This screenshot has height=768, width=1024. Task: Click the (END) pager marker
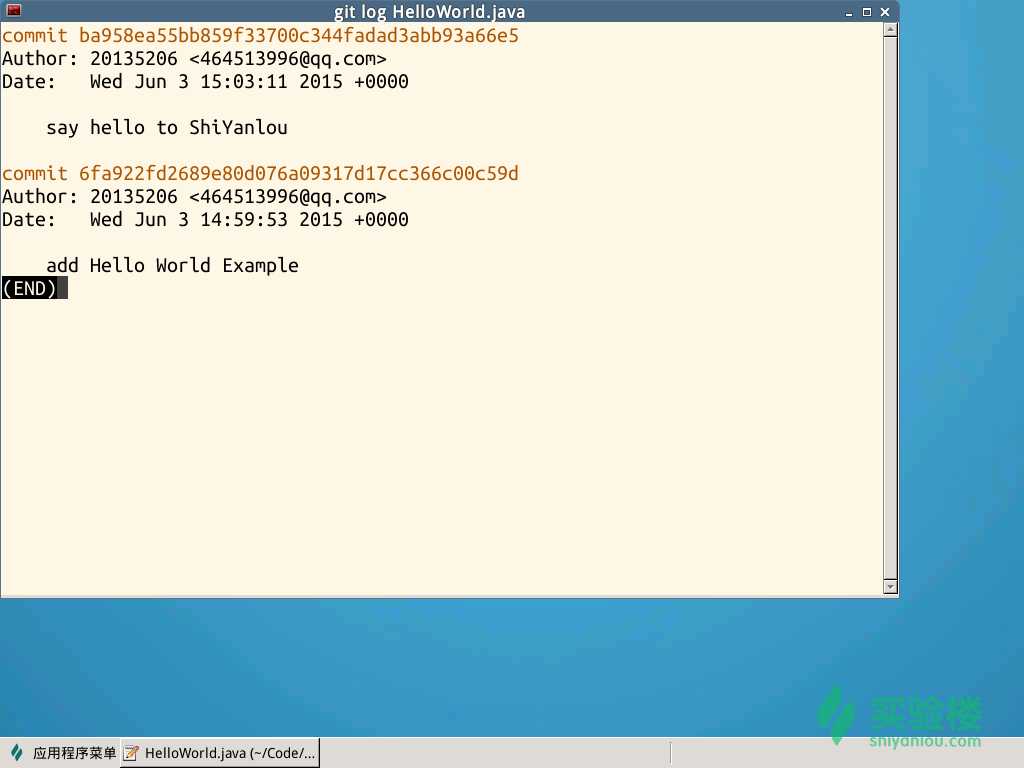click(29, 288)
